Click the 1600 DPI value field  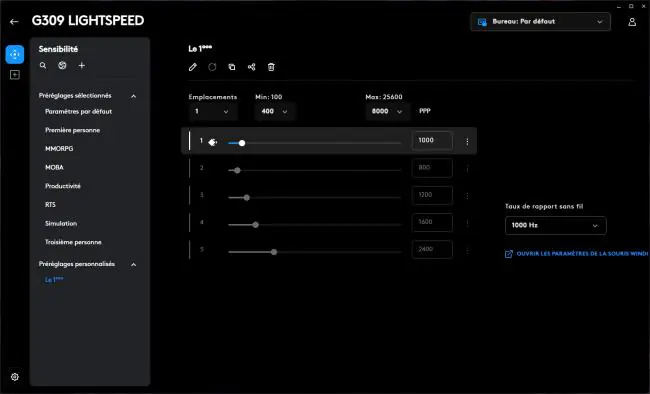pos(432,222)
